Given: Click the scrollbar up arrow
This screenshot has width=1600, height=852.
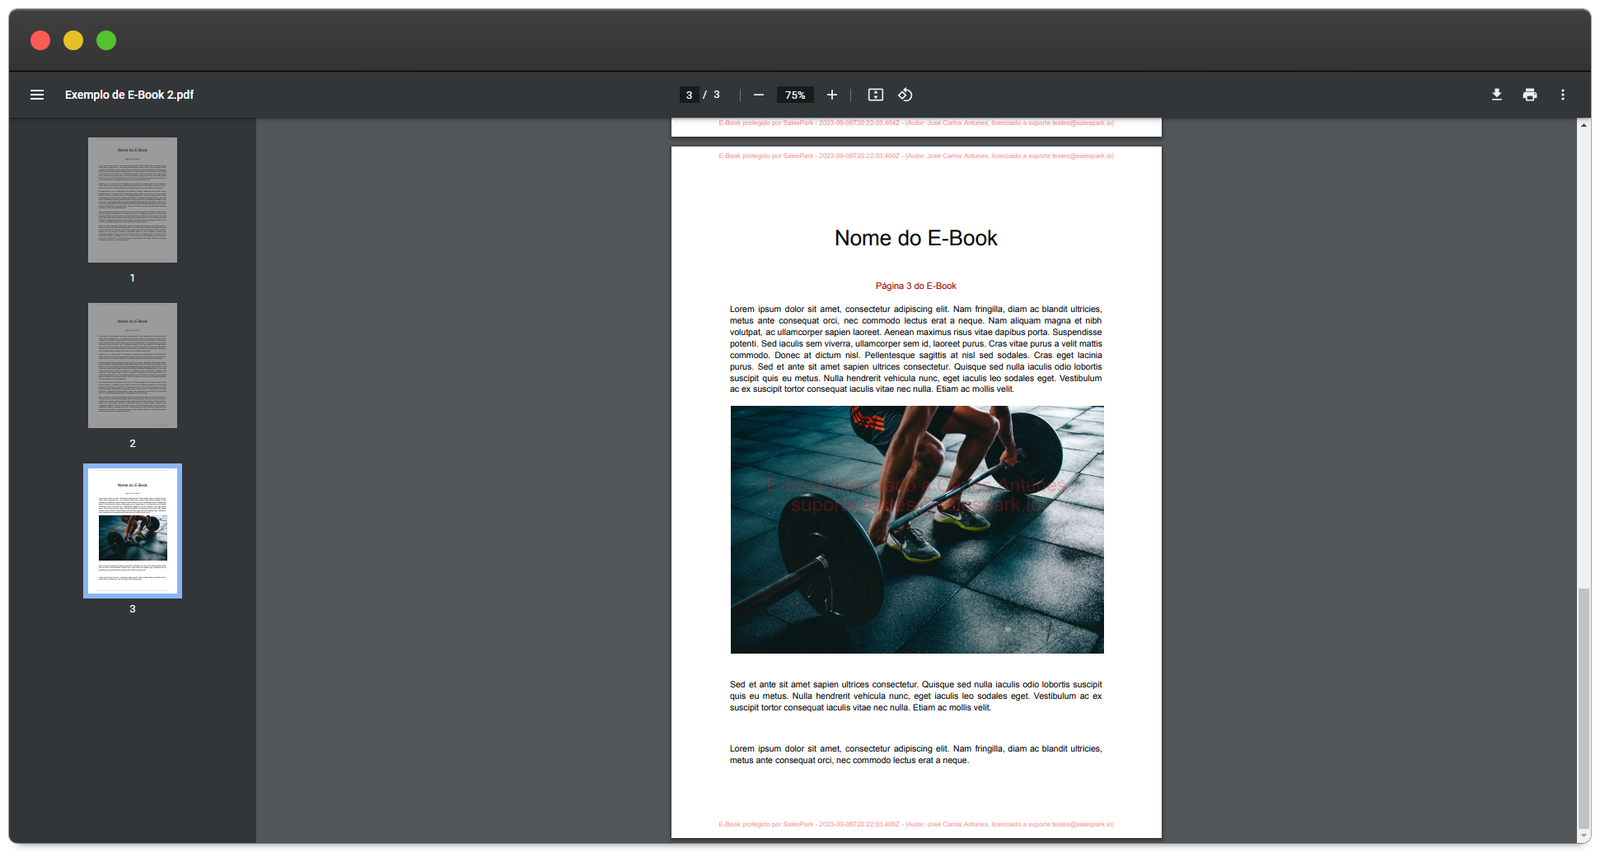Looking at the screenshot, I should click(1583, 125).
